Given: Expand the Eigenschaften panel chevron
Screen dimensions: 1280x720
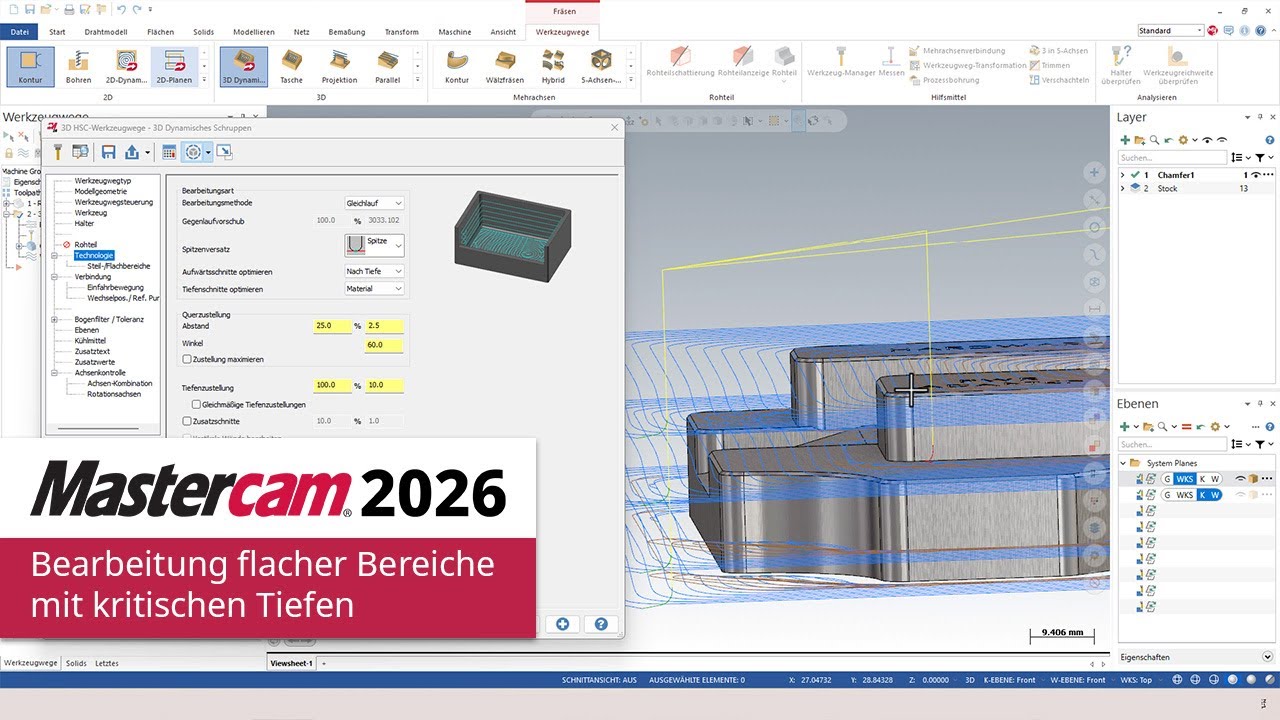Looking at the screenshot, I should (1267, 657).
